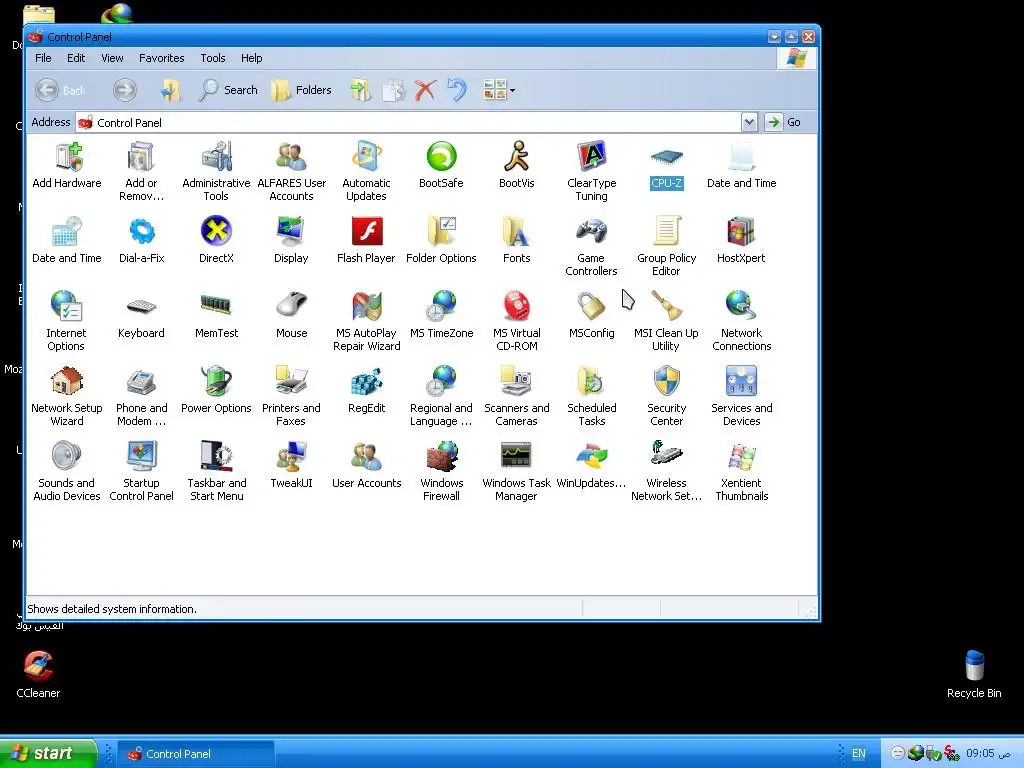1024x768 pixels.
Task: Open Folder Options icon
Action: (x=441, y=240)
